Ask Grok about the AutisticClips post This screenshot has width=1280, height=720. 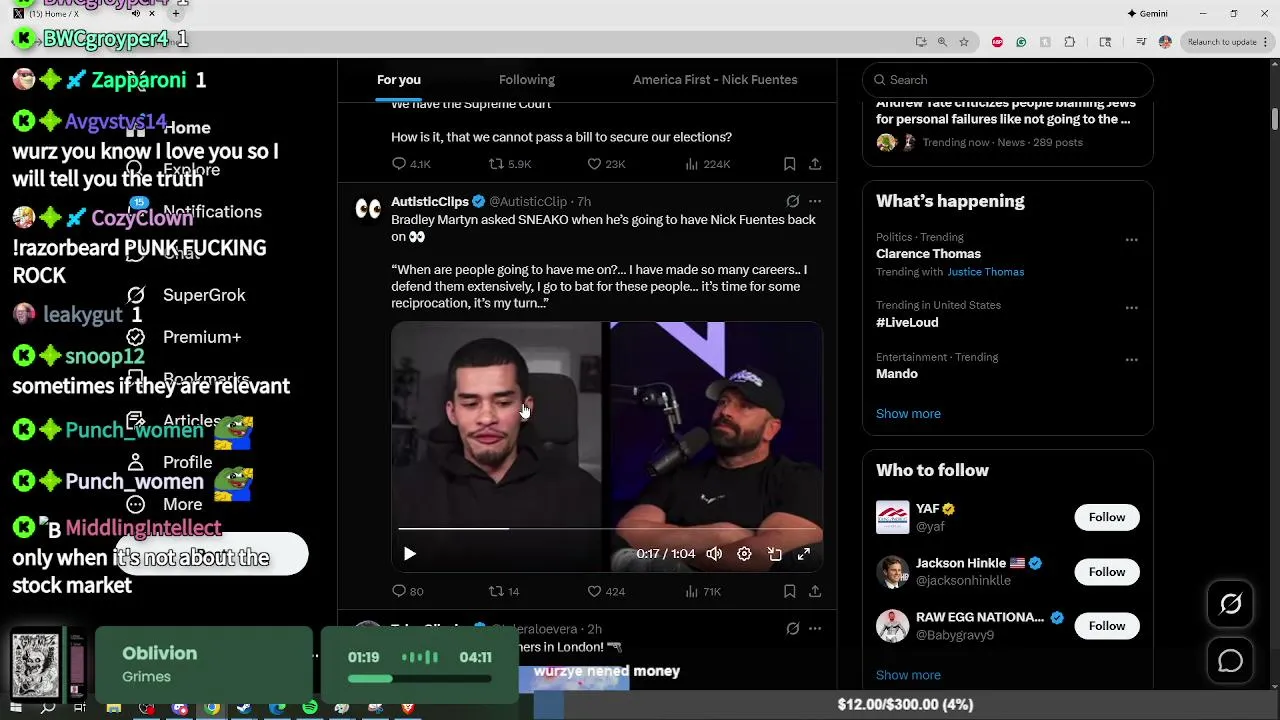(792, 201)
